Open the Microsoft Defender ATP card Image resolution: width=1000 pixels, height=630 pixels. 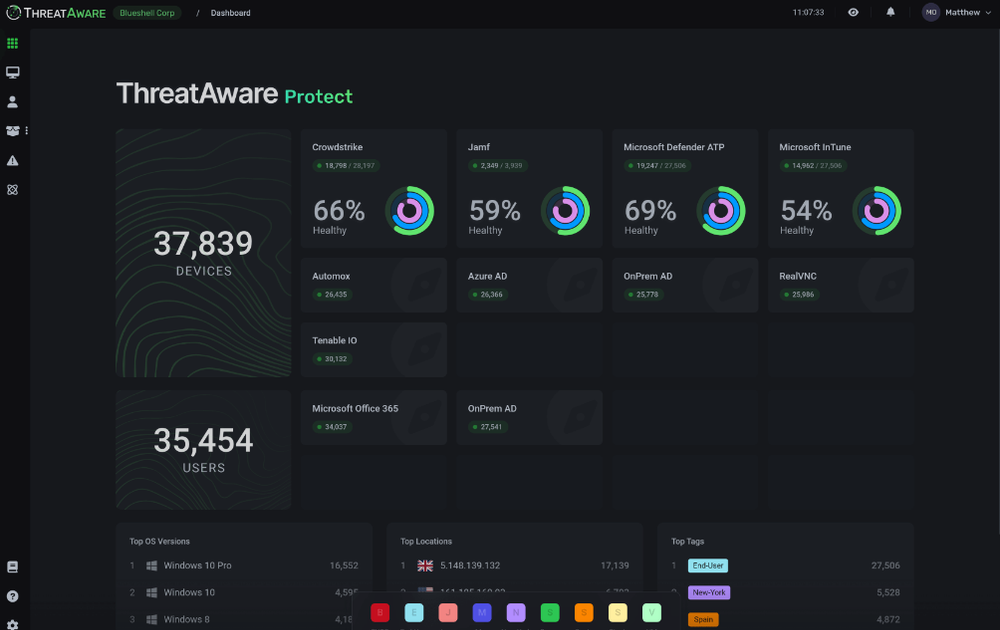pos(685,189)
